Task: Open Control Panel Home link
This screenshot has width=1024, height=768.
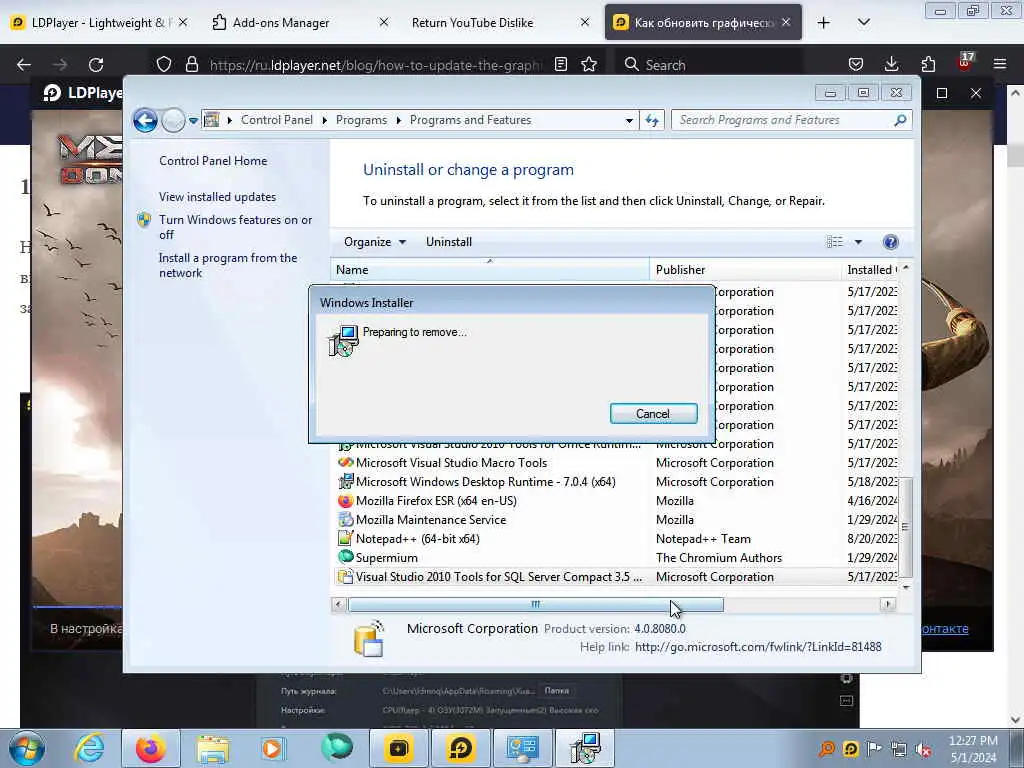Action: 213,161
